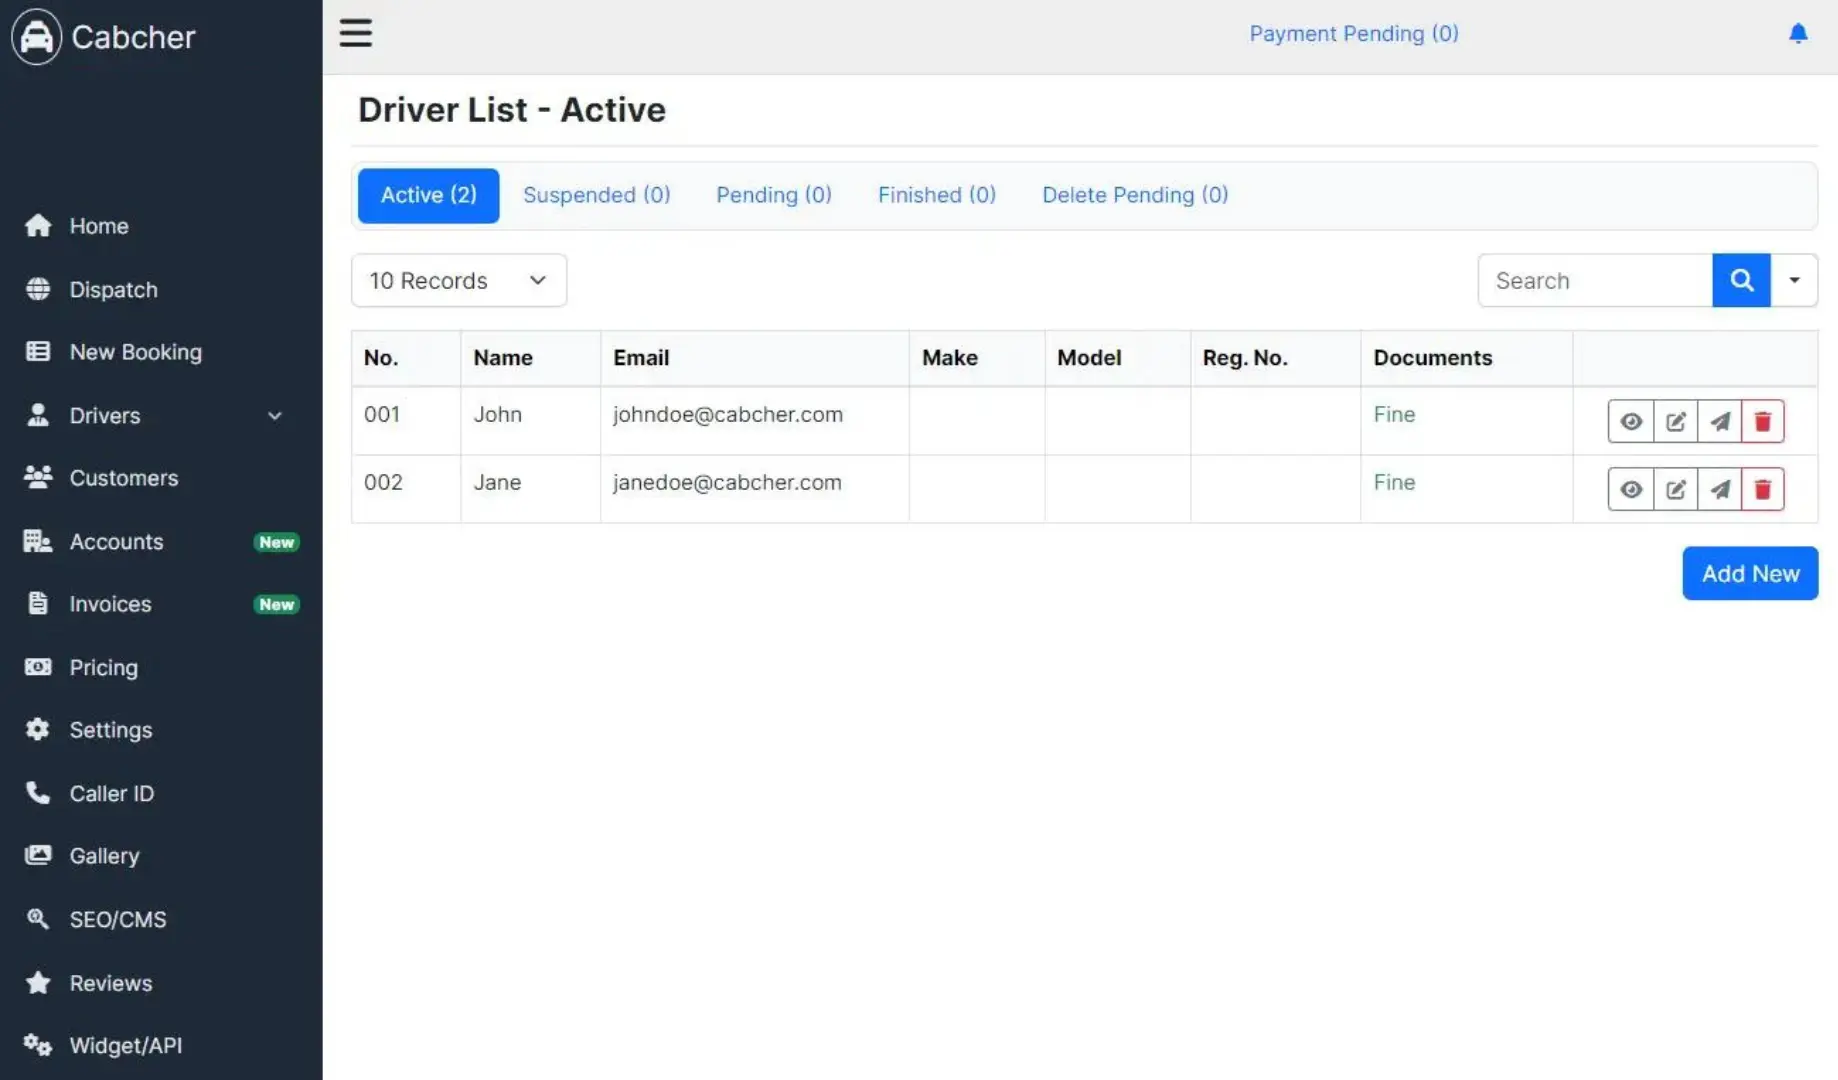Expand the Drivers submenu chevron
1838x1080 pixels.
275,416
